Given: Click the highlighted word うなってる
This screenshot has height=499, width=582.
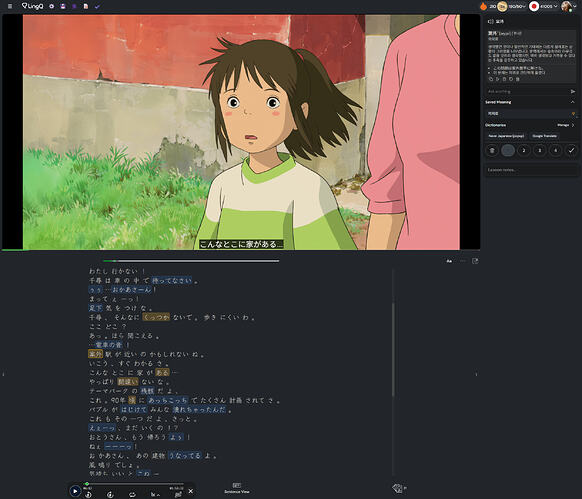Looking at the screenshot, I should 185,456.
